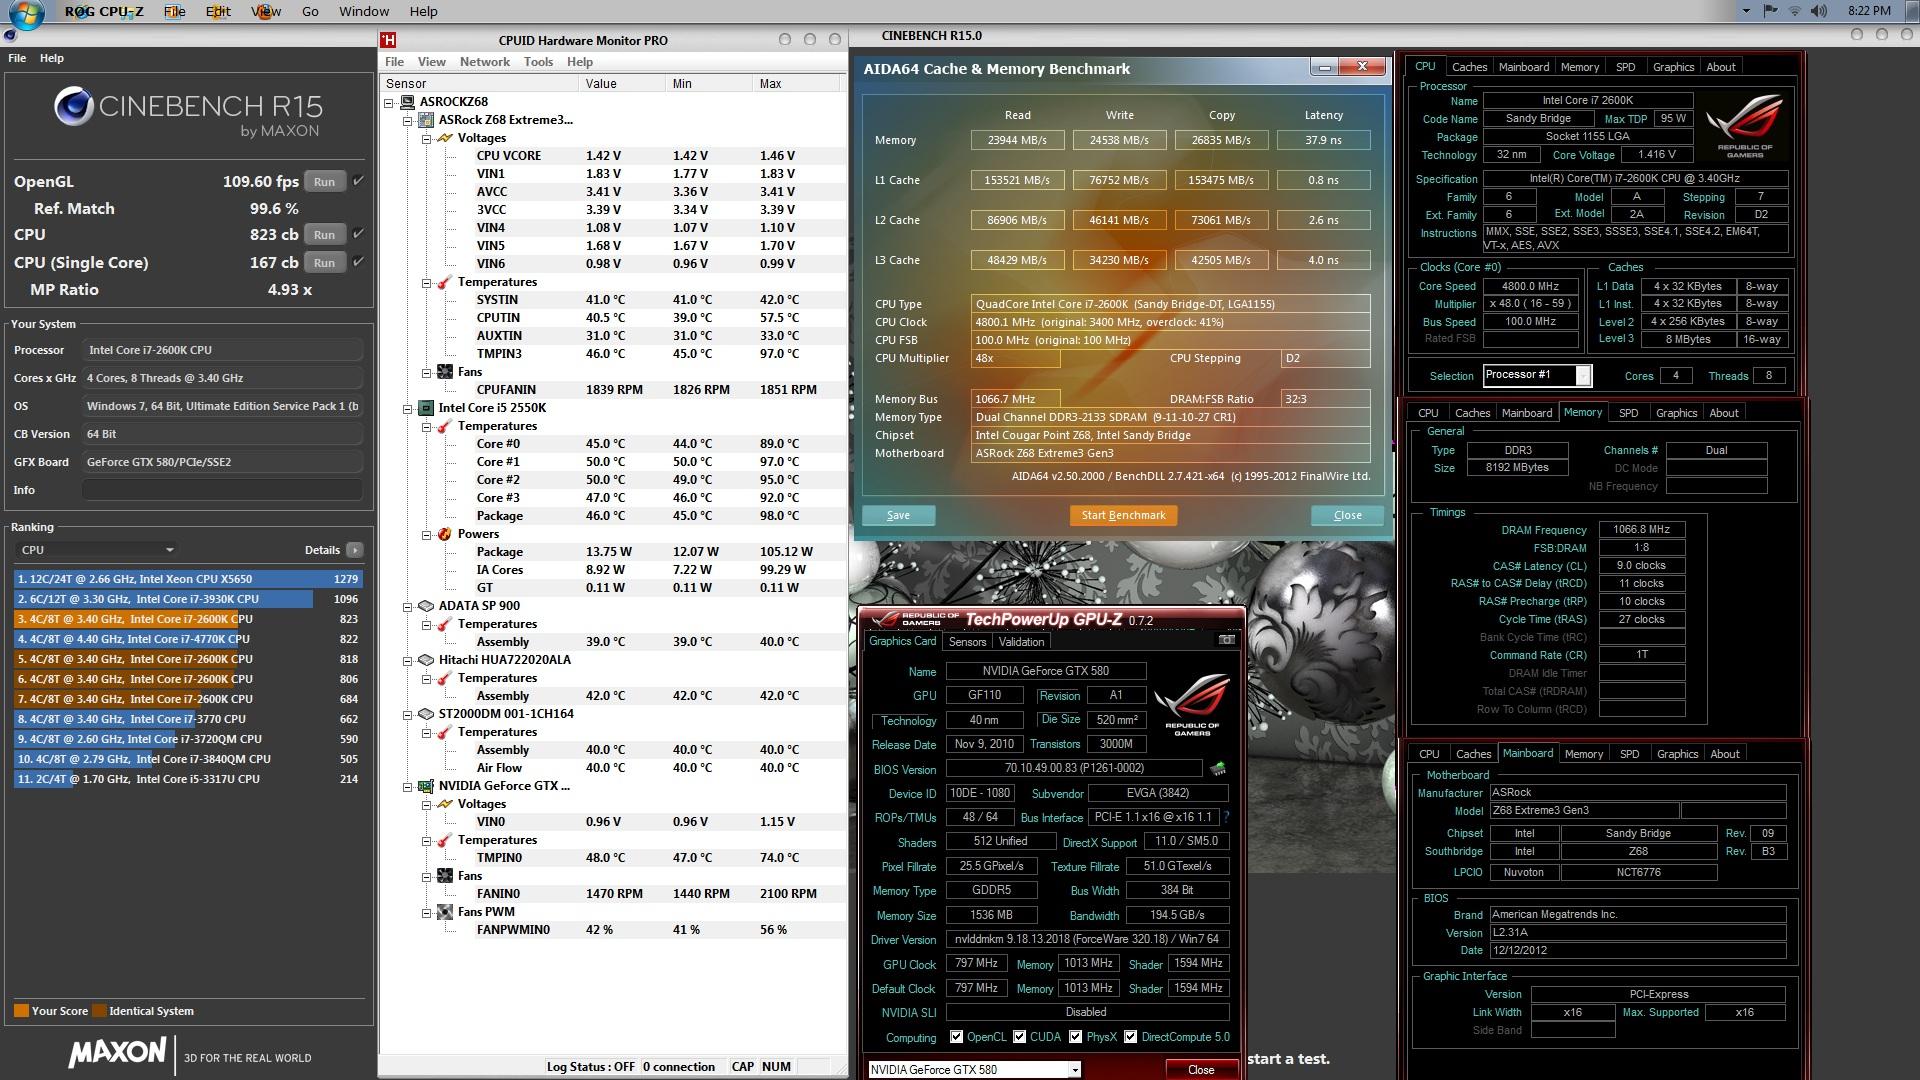Collapse the ADATA SP 900 node
Screen dimensions: 1920x1080
(x=407, y=606)
